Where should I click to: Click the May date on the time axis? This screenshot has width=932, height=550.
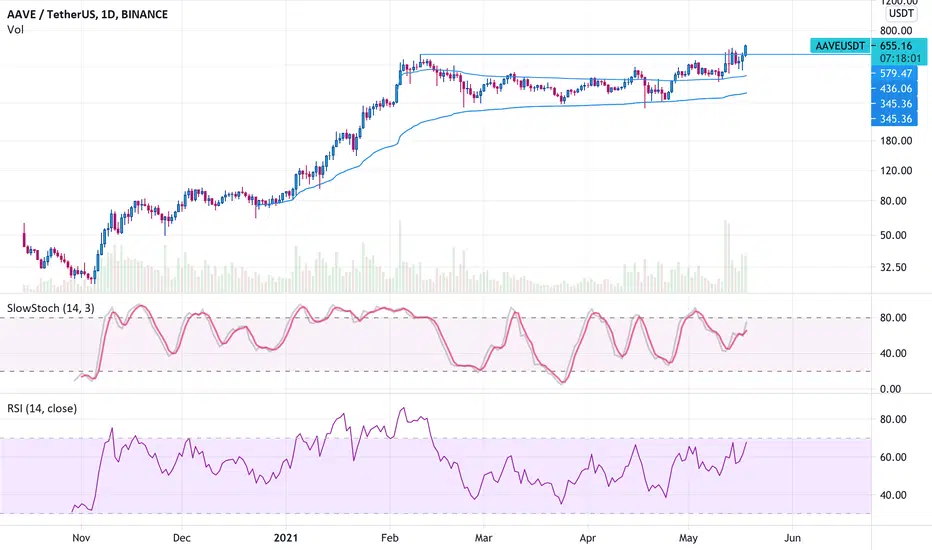pos(688,538)
